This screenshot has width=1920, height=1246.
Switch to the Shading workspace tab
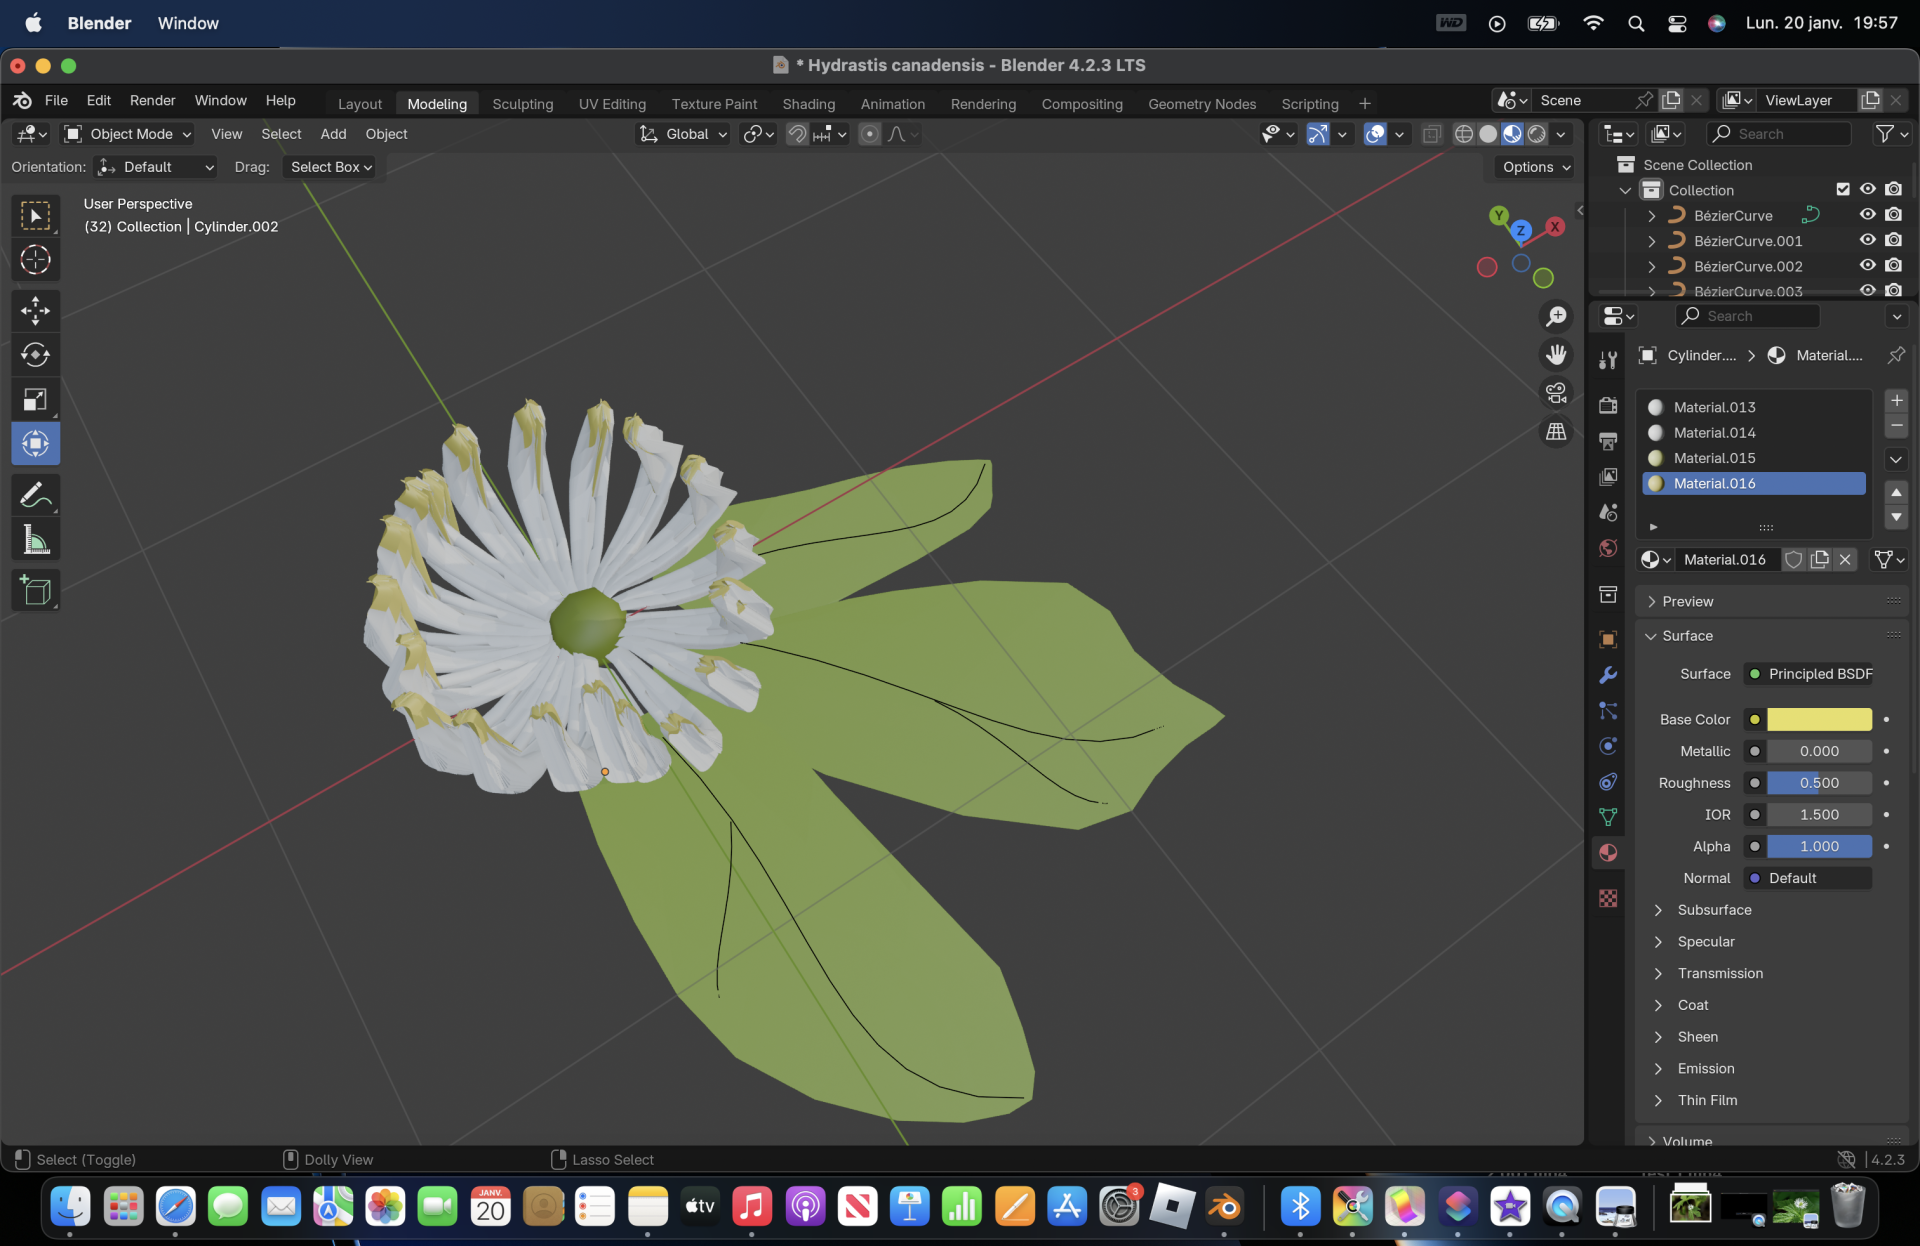click(808, 104)
